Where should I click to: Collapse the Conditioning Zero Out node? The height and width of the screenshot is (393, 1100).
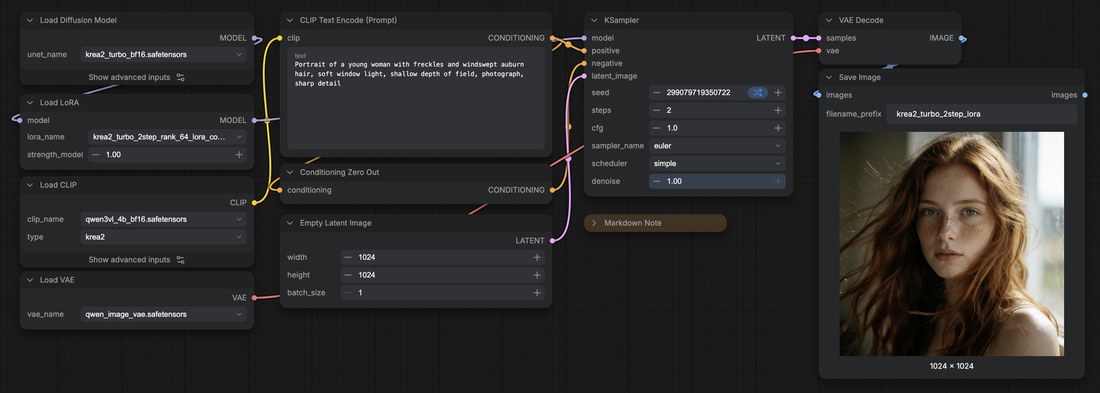tap(290, 172)
